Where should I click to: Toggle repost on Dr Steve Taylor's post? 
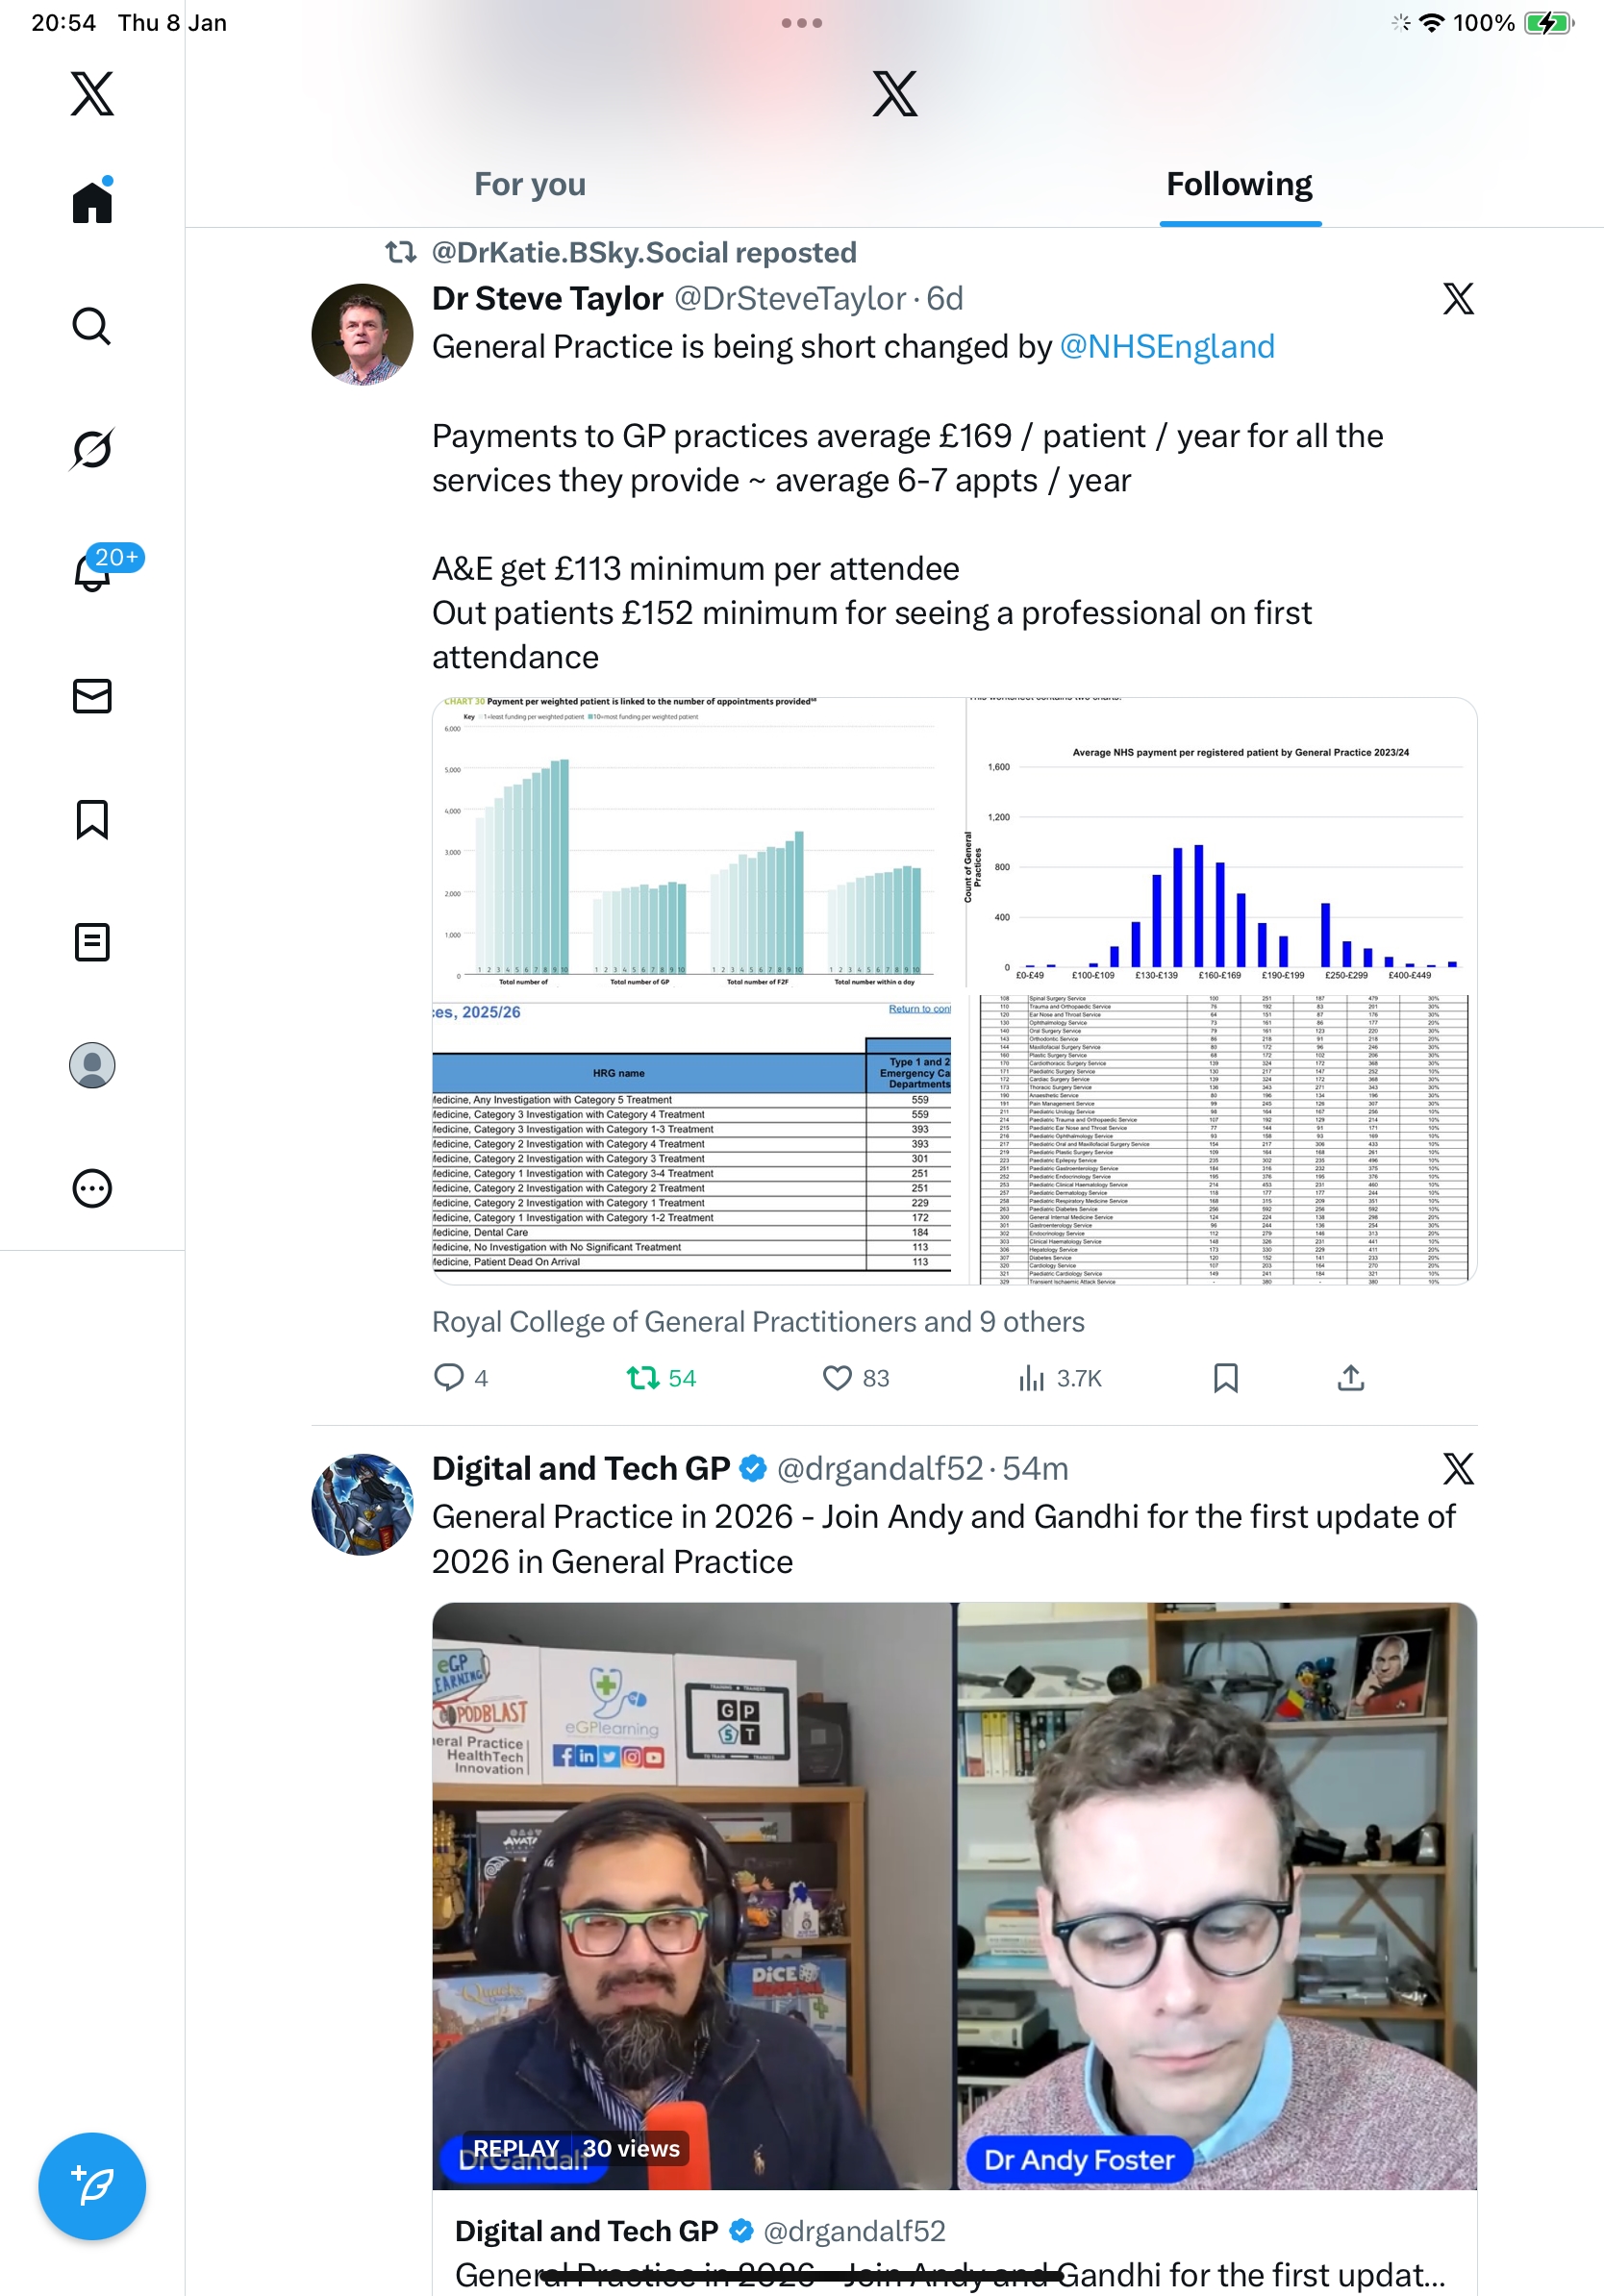[x=643, y=1378]
